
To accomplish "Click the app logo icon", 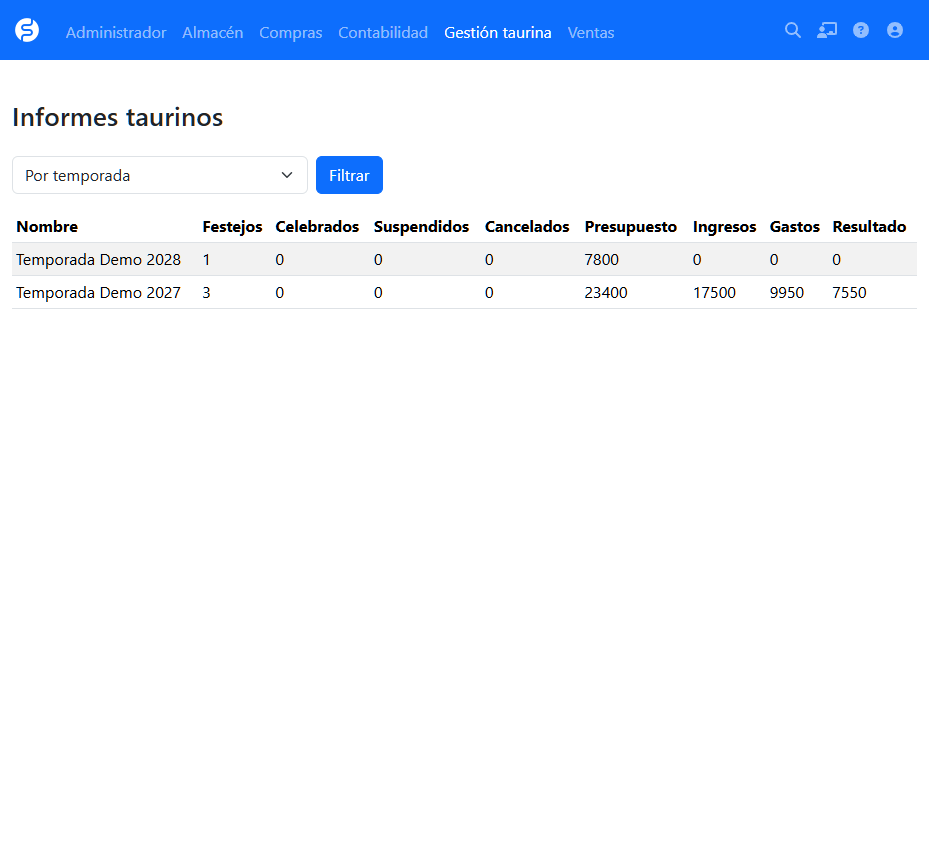I will point(27,30).
